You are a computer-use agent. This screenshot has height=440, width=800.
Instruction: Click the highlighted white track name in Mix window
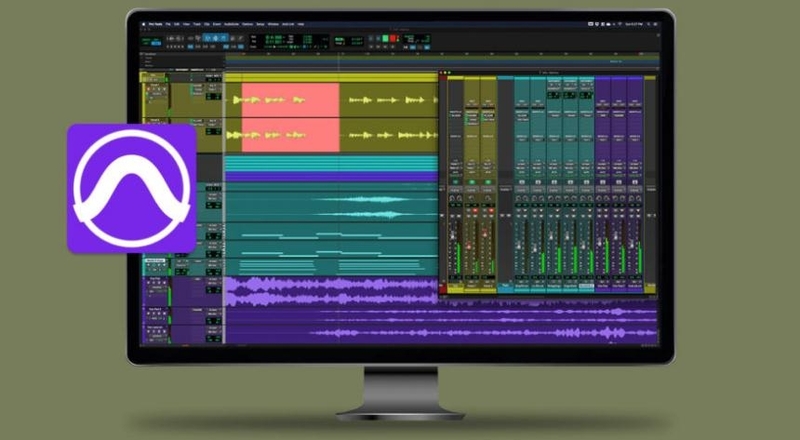tap(586, 286)
